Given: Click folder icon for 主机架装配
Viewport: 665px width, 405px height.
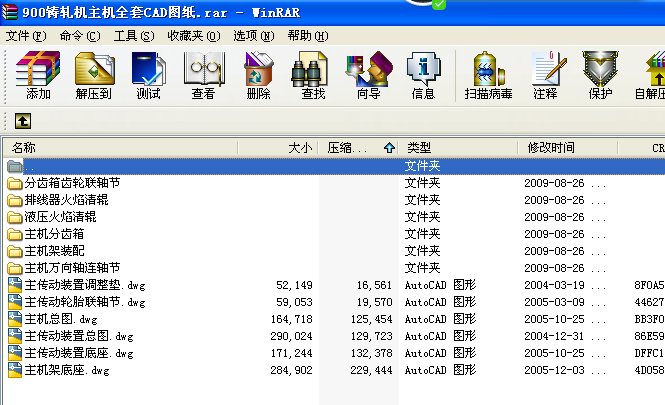Looking at the screenshot, I should point(15,251).
